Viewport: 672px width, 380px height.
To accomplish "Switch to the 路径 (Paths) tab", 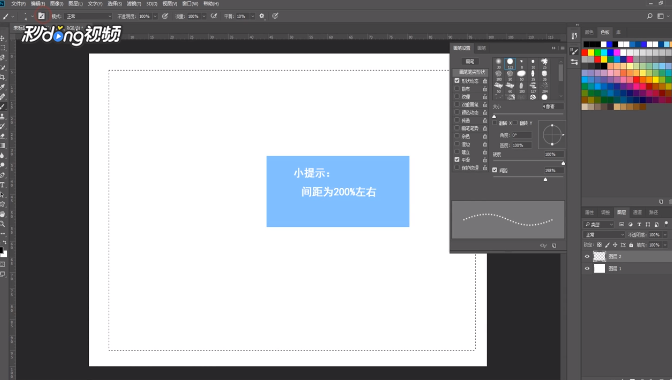I will click(x=654, y=212).
